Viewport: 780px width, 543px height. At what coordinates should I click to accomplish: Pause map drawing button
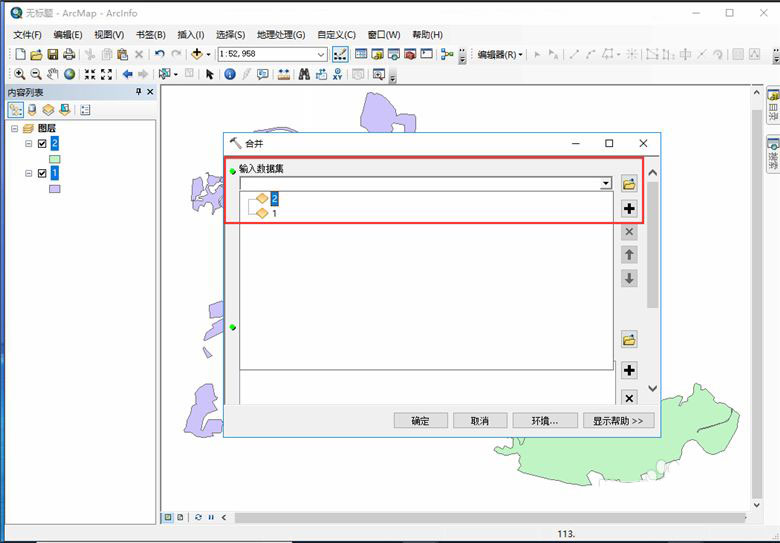coord(211,517)
